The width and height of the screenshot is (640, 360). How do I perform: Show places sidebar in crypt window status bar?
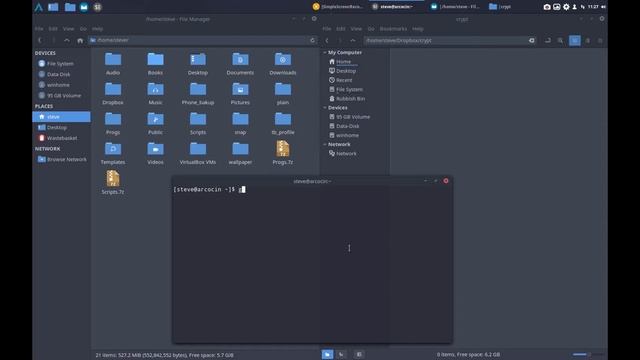coord(327,354)
